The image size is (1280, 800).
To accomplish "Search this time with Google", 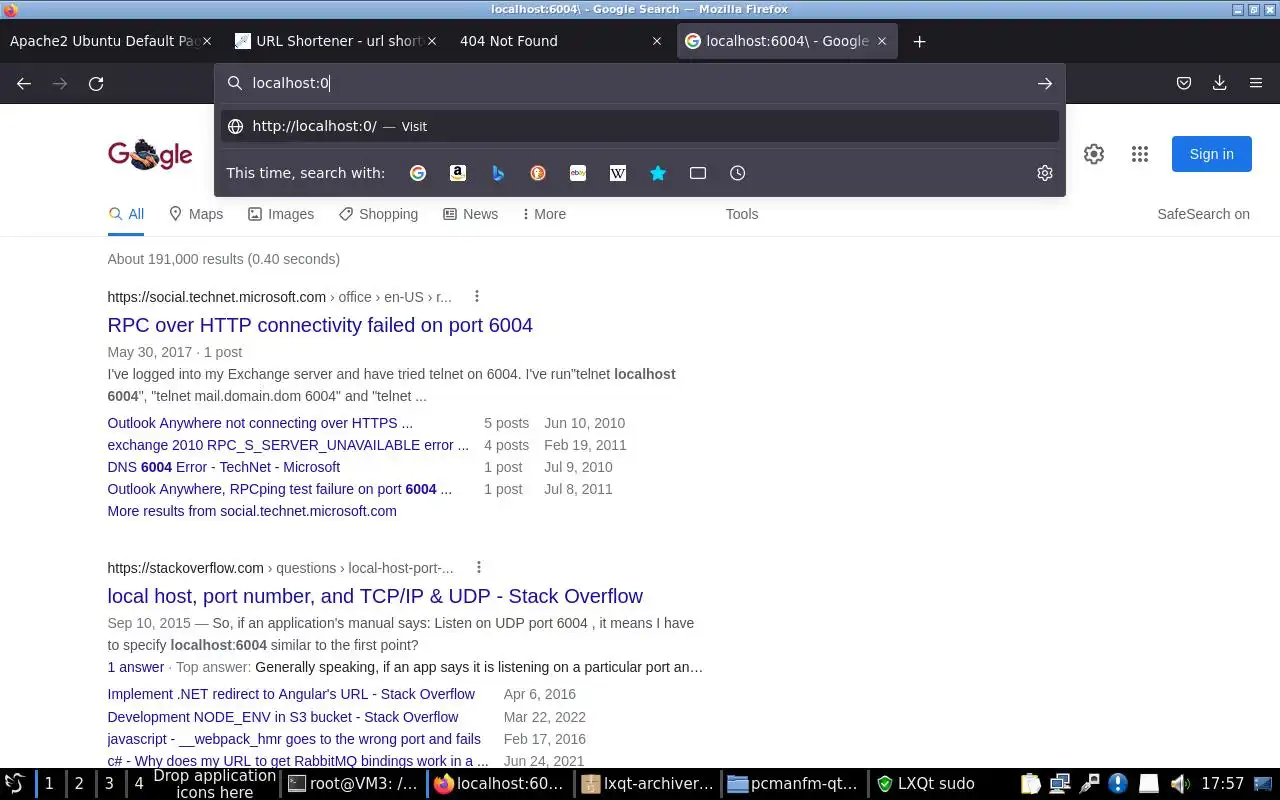I will click(x=418, y=173).
